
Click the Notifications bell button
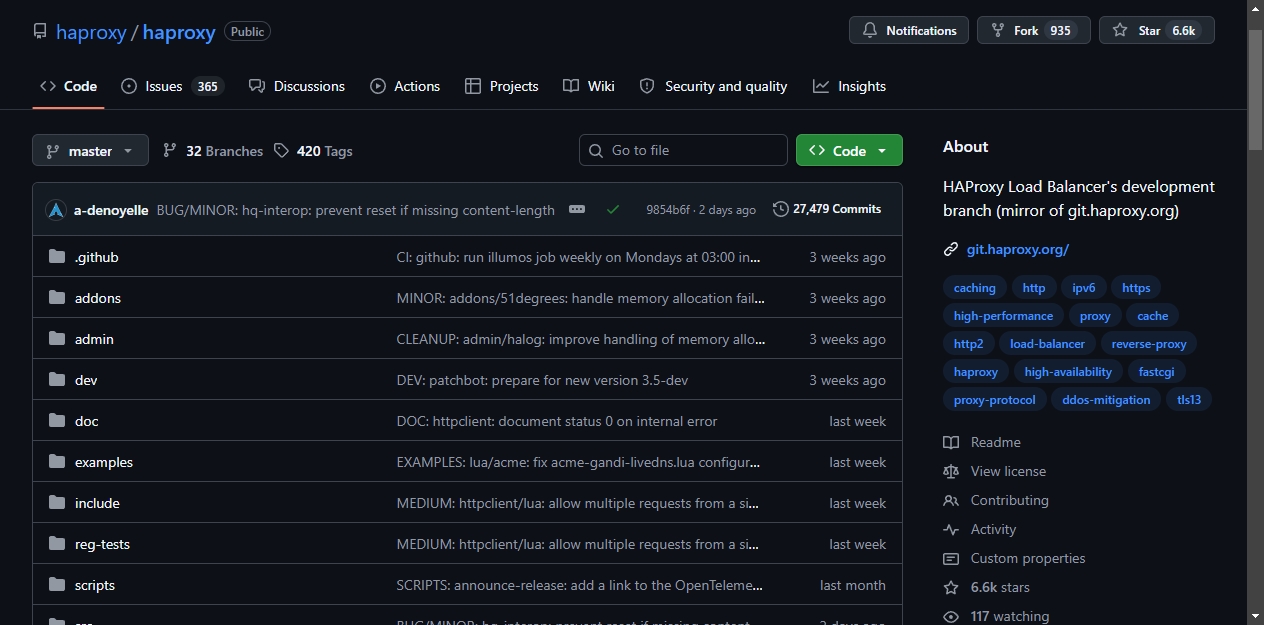tap(909, 30)
